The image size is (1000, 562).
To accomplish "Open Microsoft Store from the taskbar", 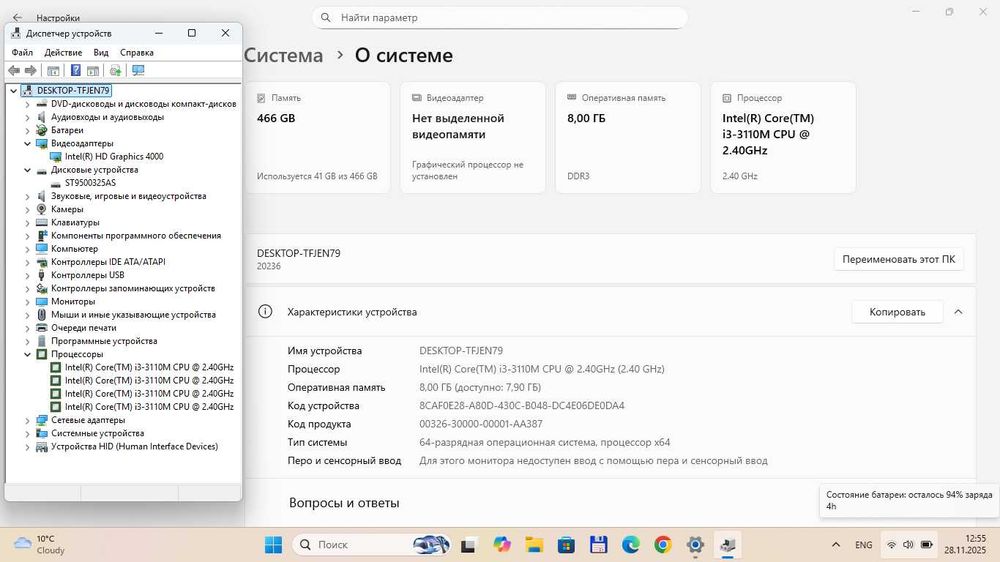I will (566, 545).
